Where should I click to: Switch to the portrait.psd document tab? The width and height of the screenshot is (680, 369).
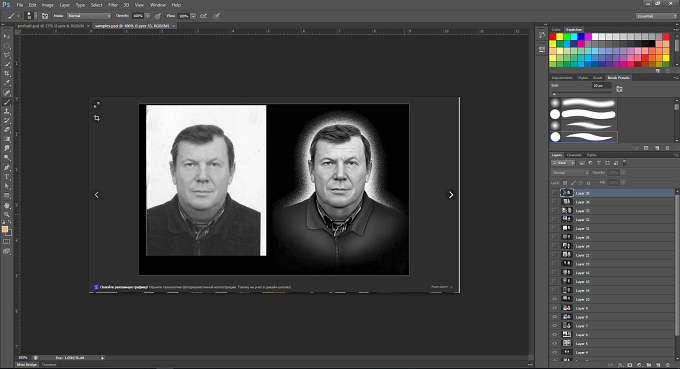[51, 26]
